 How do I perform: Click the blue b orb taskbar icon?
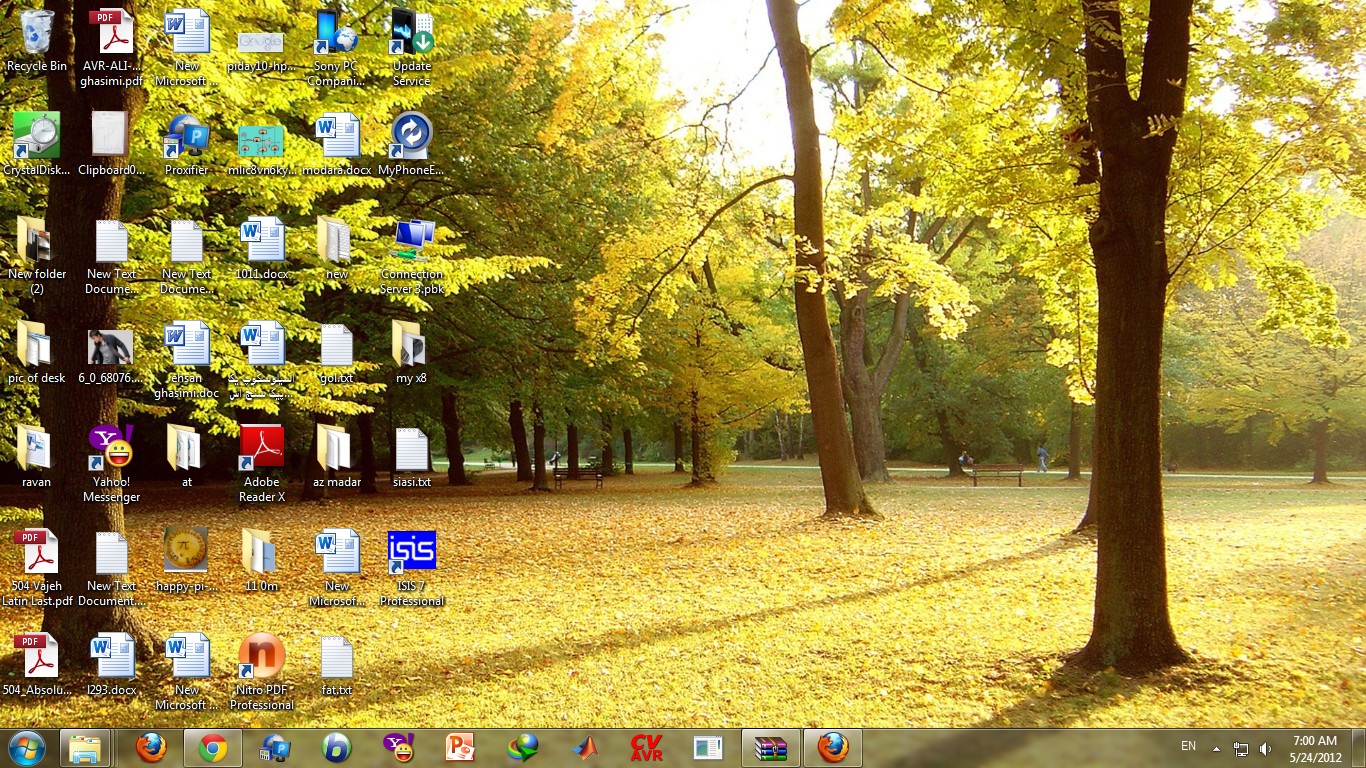337,748
